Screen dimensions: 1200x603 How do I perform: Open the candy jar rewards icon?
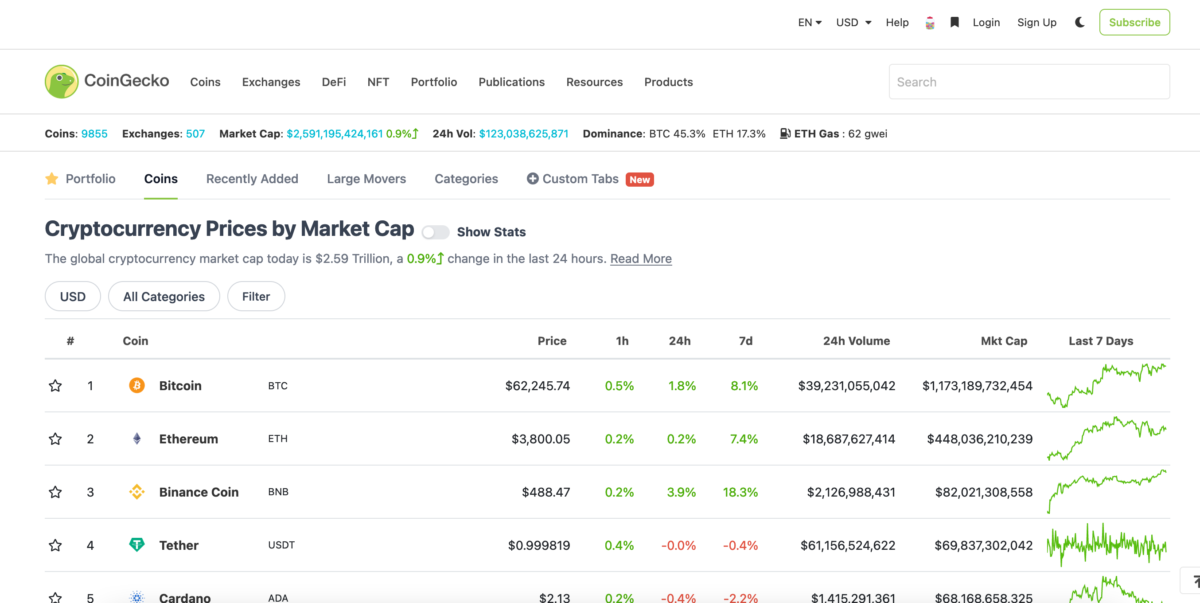pos(930,22)
